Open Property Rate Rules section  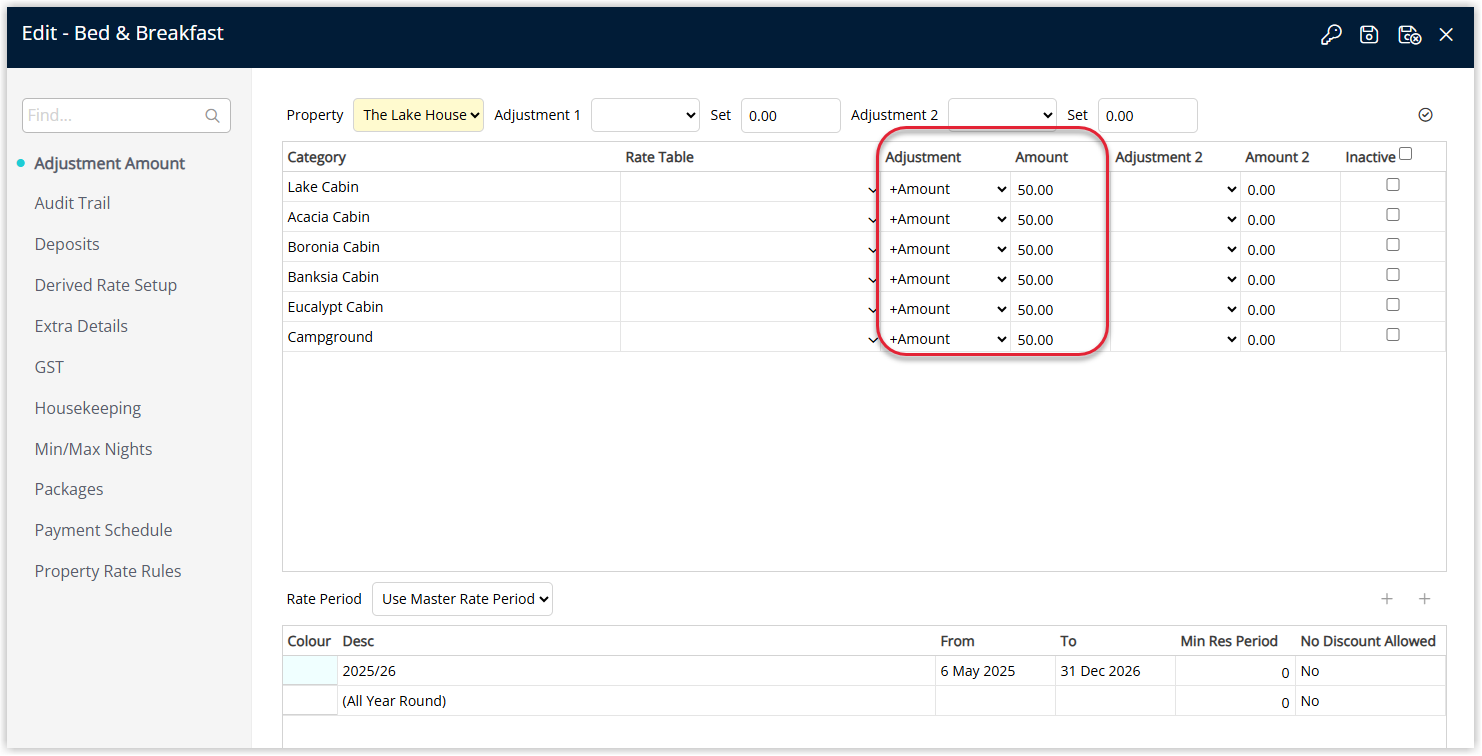[108, 571]
